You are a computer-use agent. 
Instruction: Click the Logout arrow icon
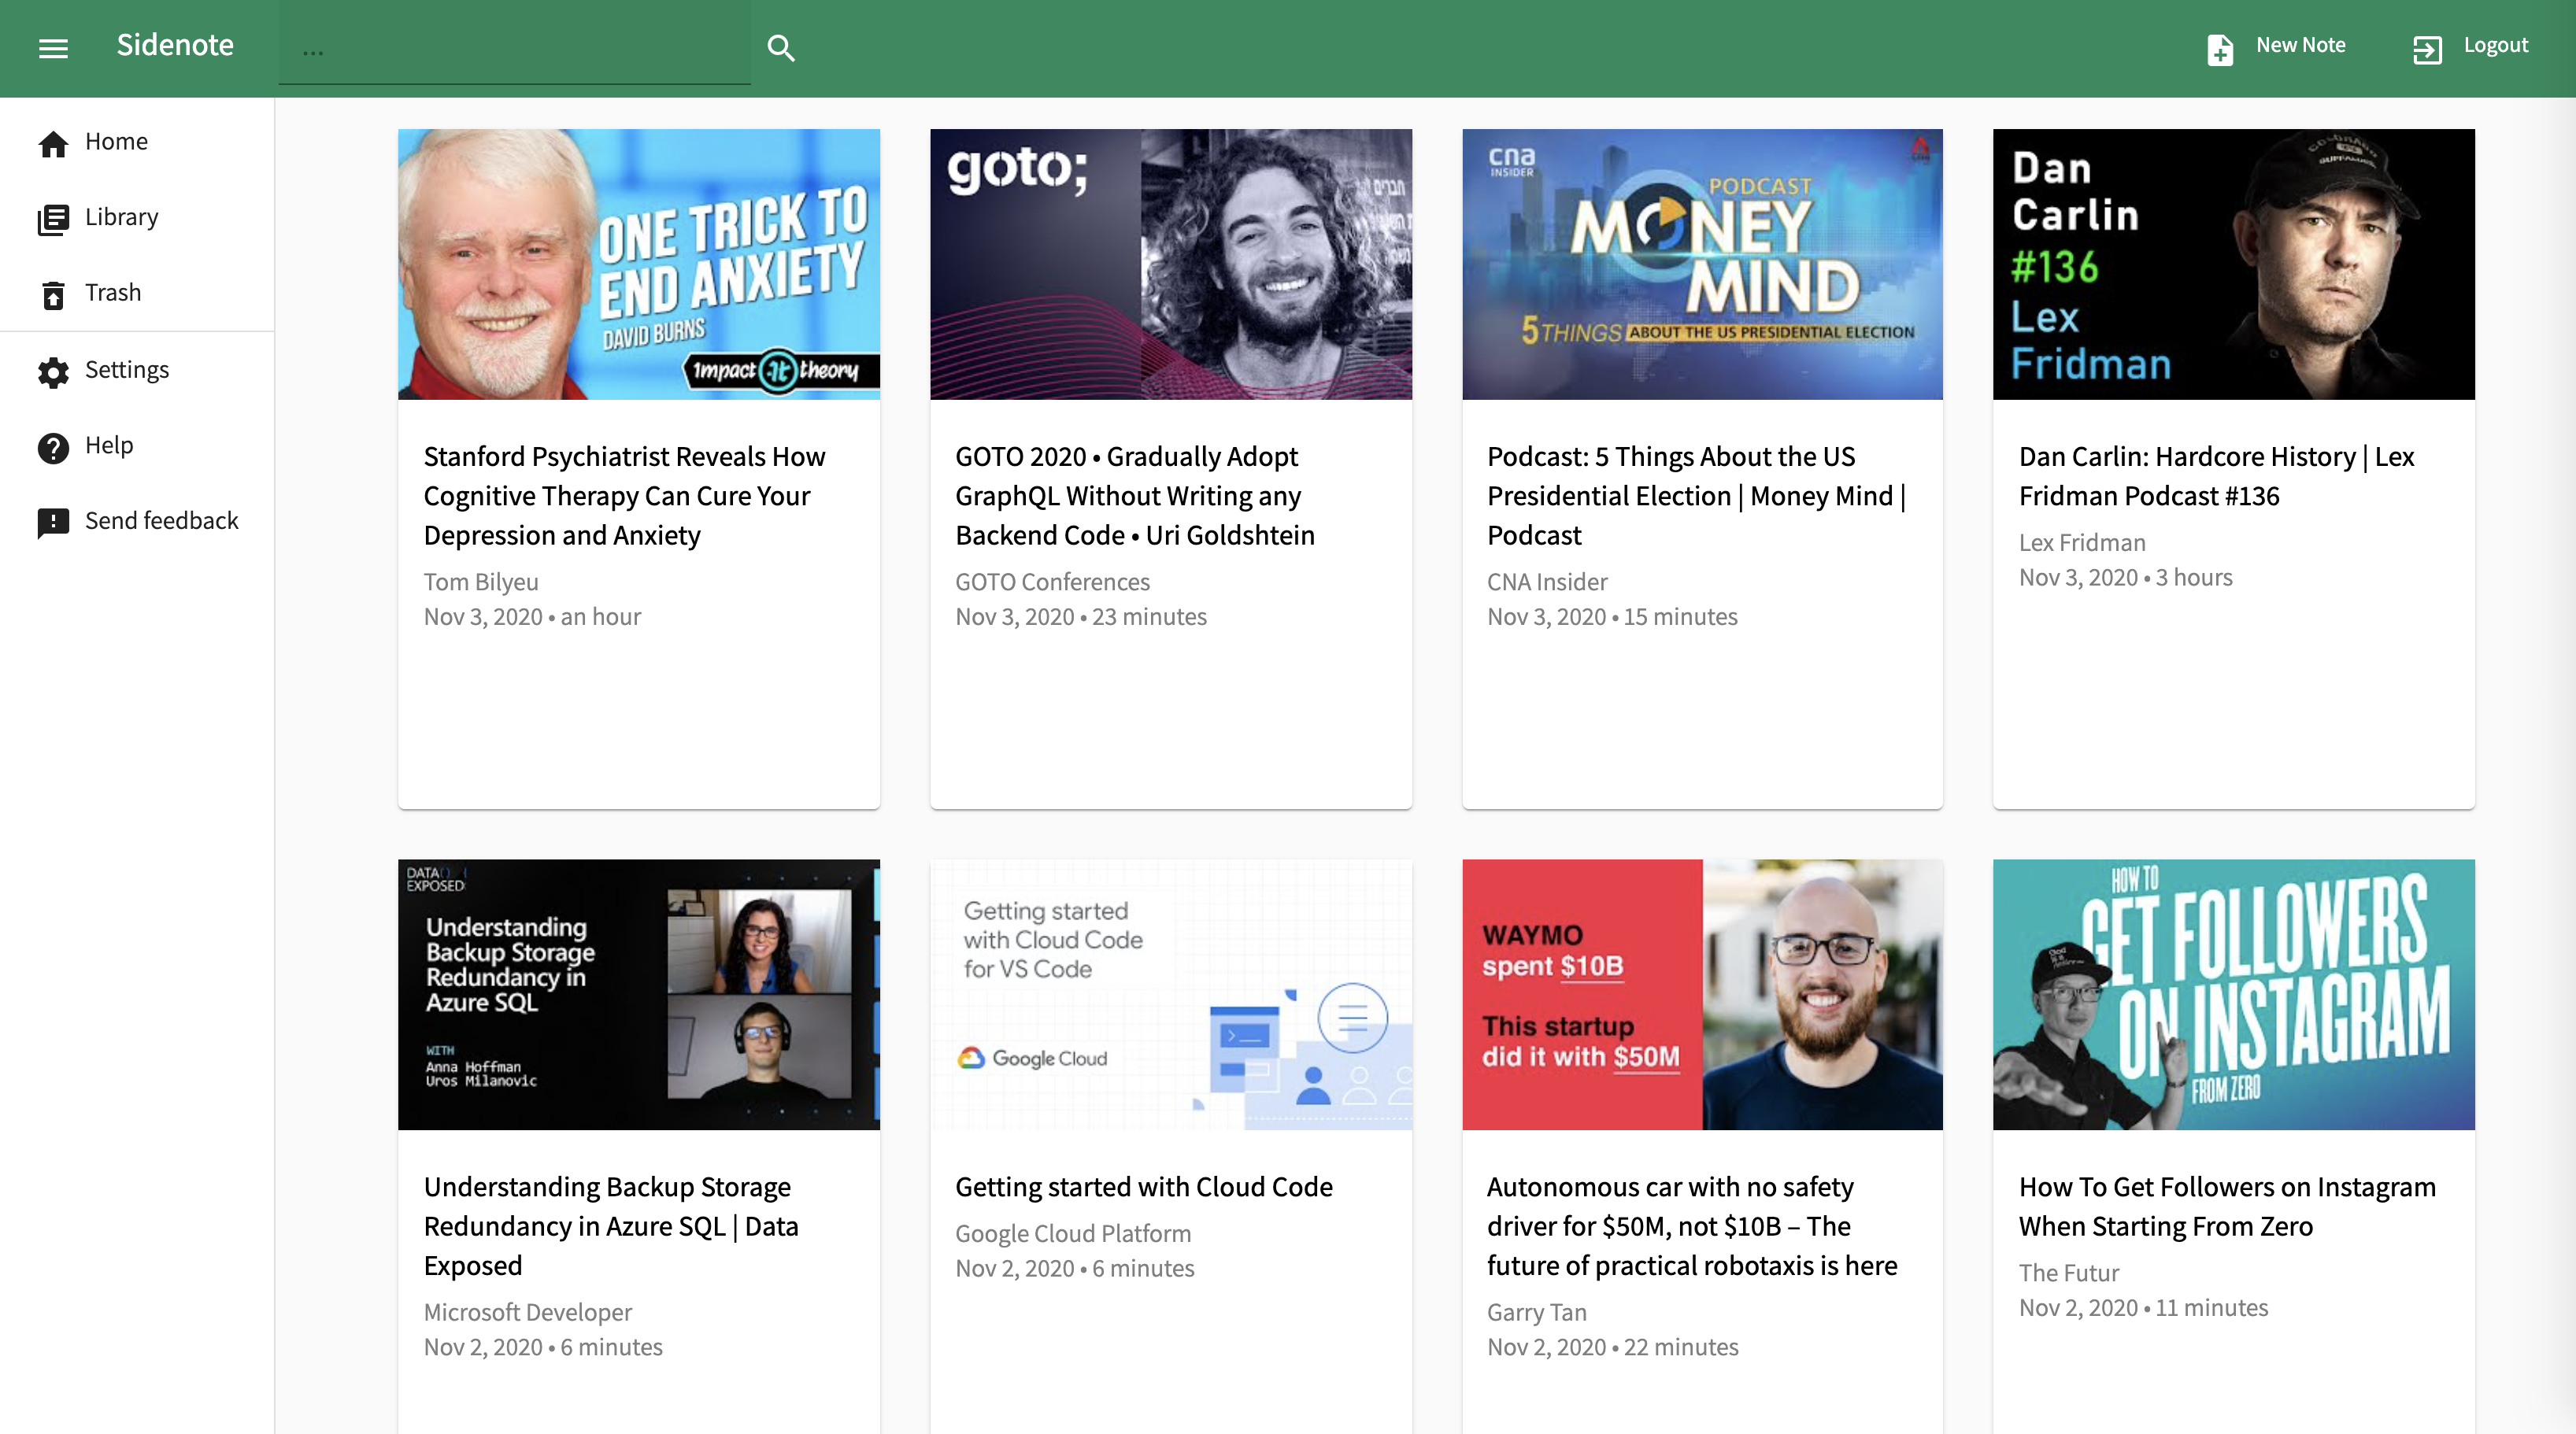click(2427, 49)
